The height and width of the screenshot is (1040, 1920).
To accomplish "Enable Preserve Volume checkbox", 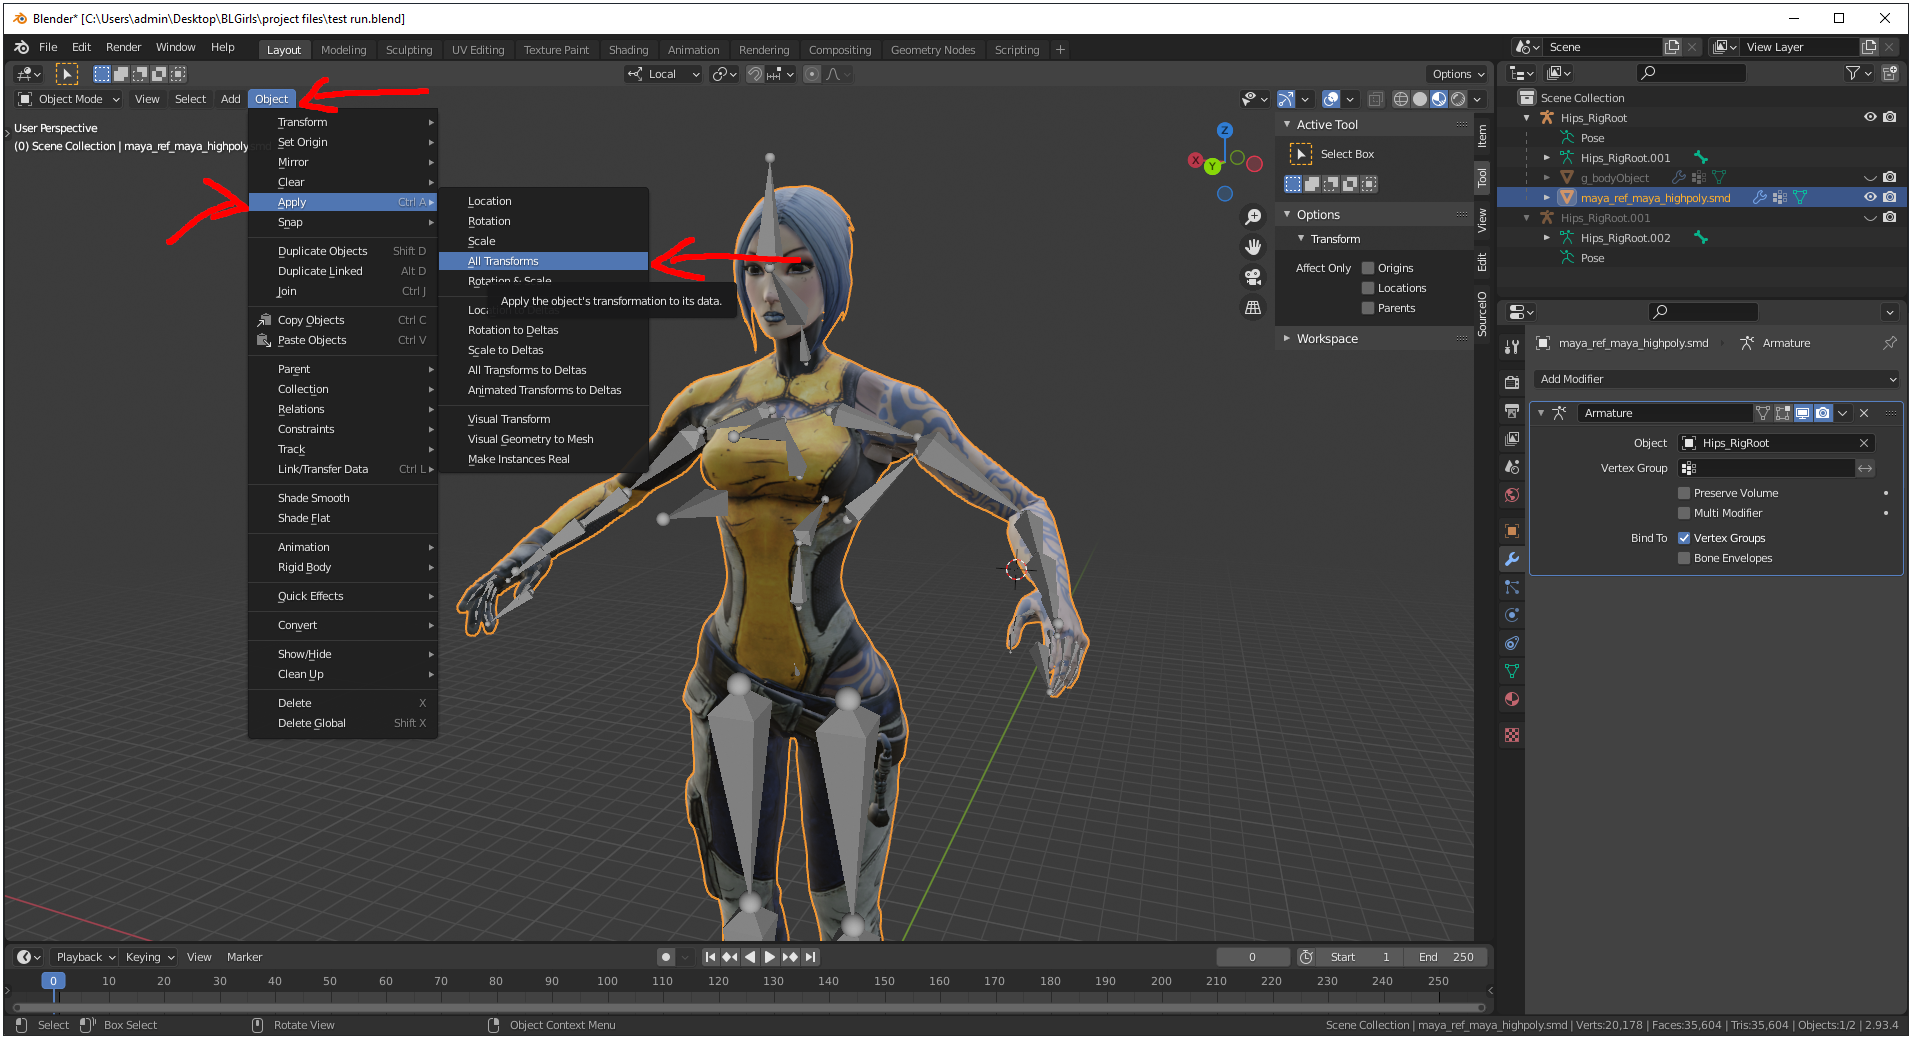I will coord(1684,493).
